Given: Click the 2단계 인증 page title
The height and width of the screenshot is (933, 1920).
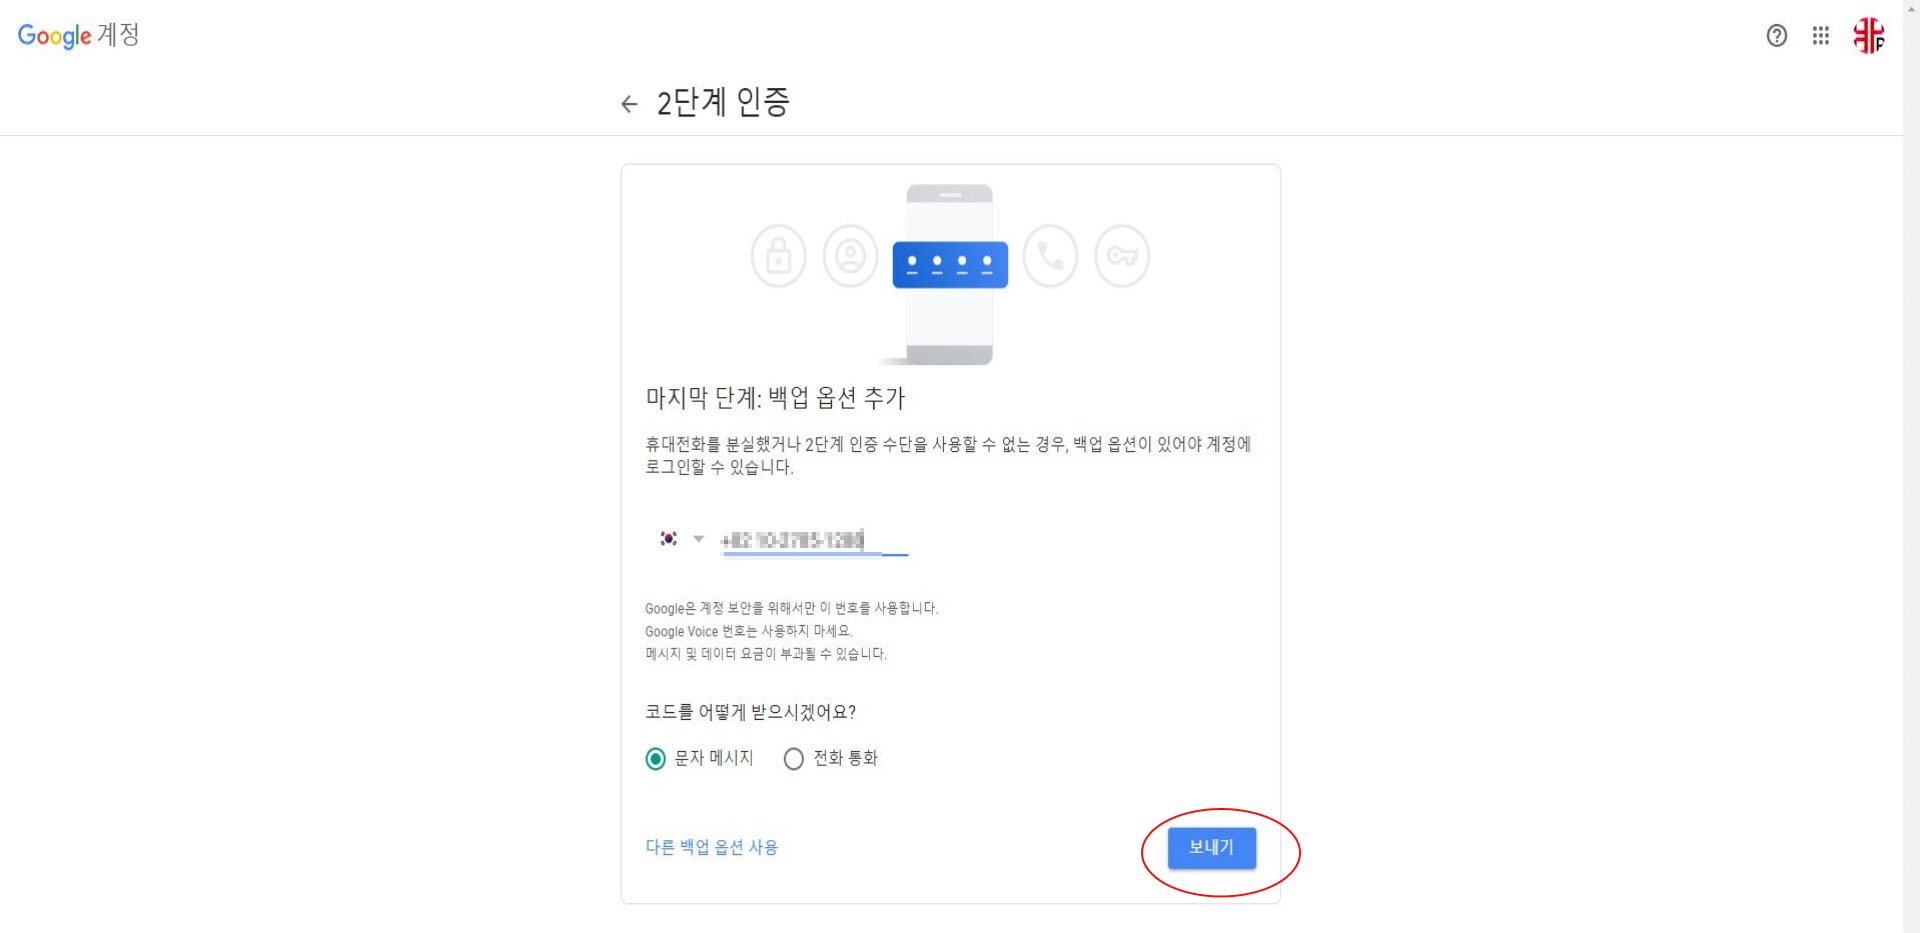Looking at the screenshot, I should click(x=723, y=102).
